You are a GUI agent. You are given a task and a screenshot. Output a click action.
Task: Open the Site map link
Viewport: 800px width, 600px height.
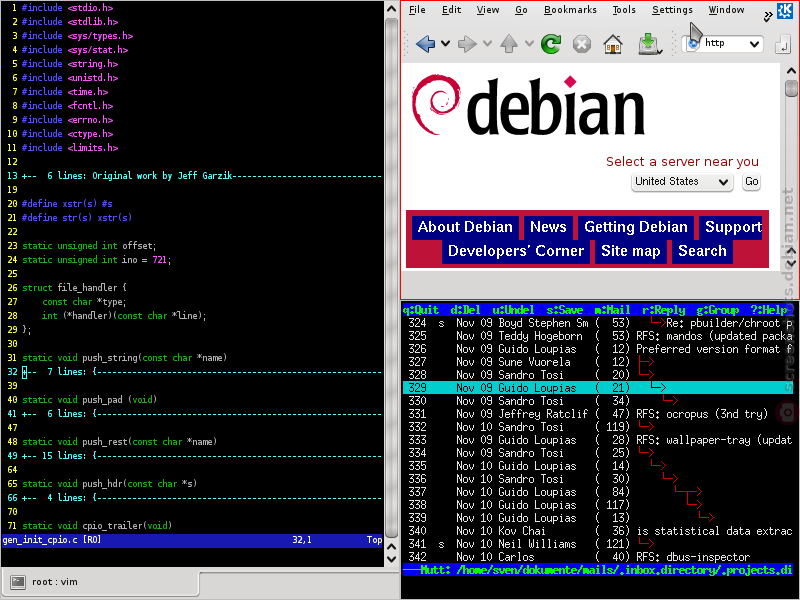coord(631,251)
